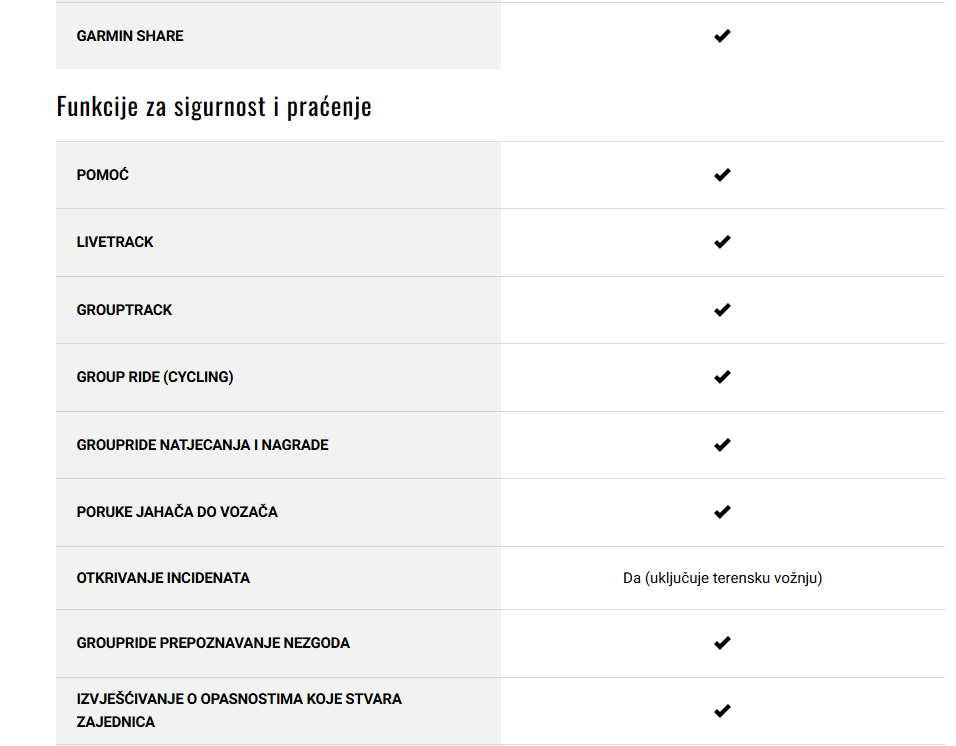Click the 'Da (uključuje terensku vožnju)' text
This screenshot has height=746, width=956.
722,578
